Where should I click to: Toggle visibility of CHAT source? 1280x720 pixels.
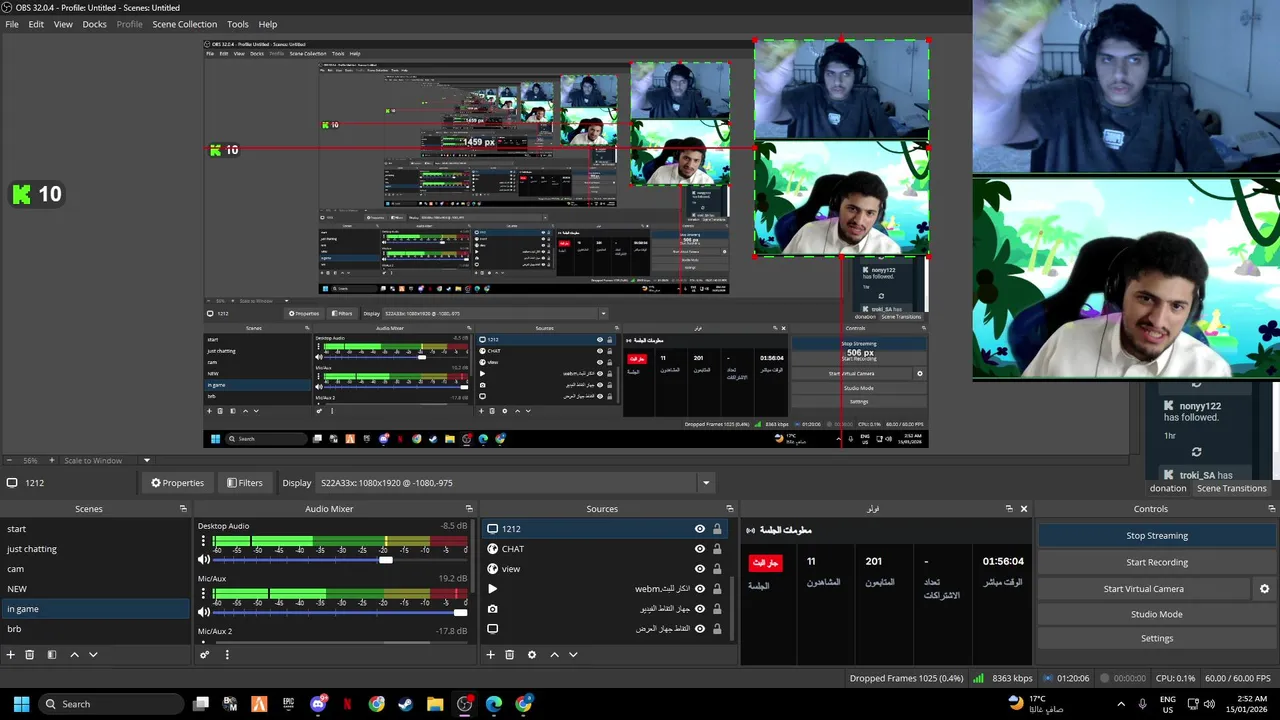700,549
